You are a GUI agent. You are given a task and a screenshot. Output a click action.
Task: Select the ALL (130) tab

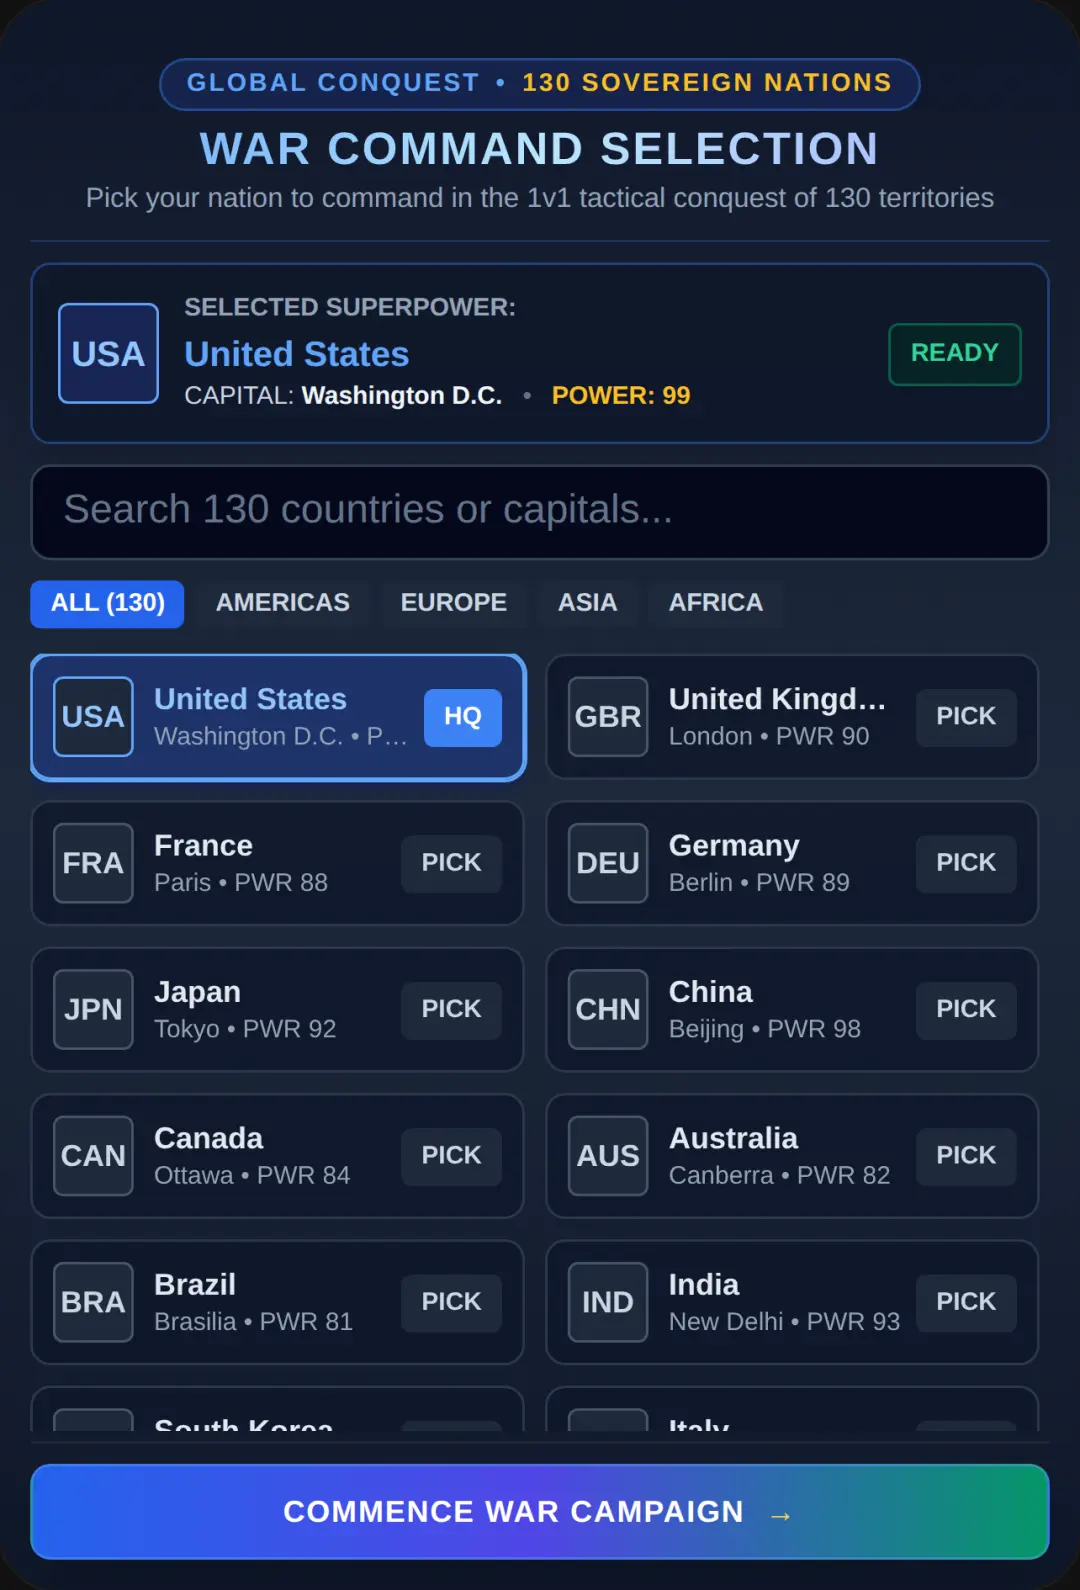(108, 603)
